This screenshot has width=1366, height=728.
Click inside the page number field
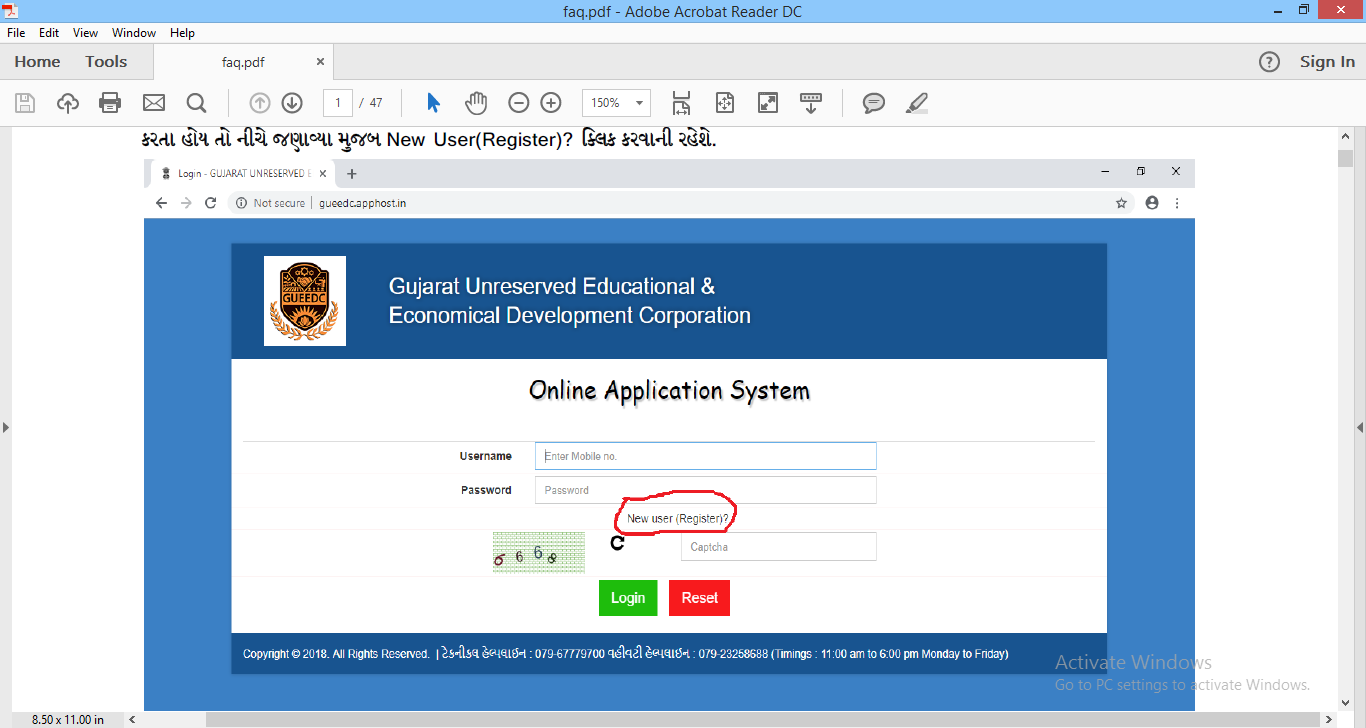(337, 102)
